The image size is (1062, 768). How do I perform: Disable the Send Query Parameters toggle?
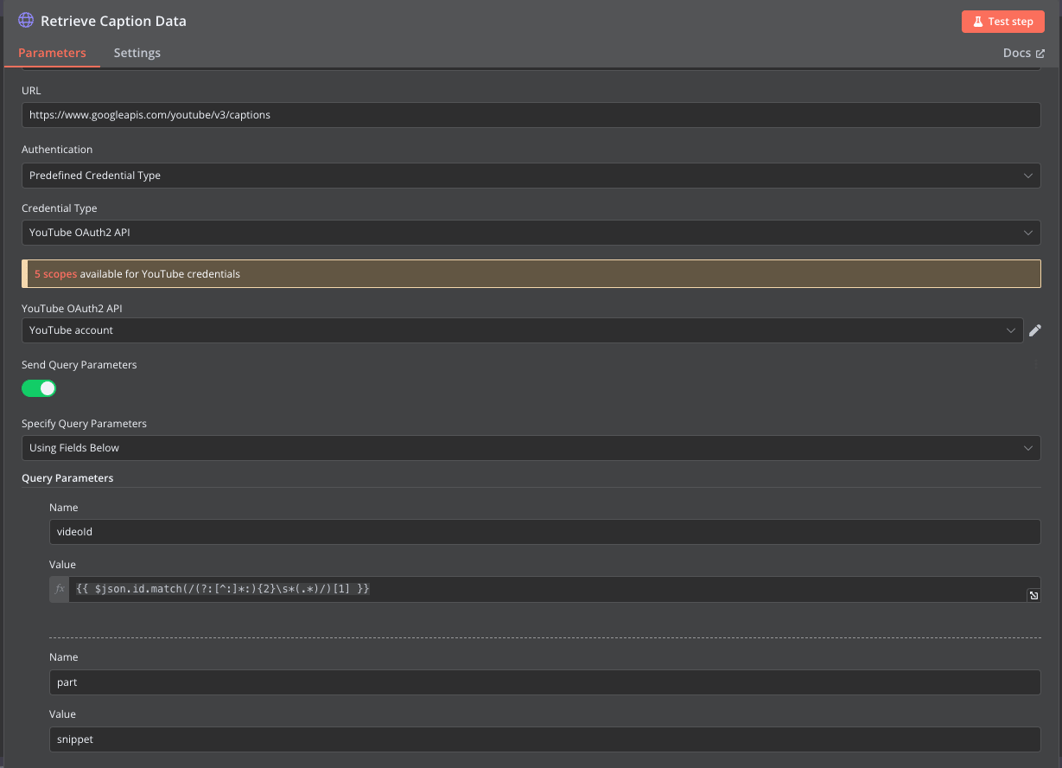[38, 388]
